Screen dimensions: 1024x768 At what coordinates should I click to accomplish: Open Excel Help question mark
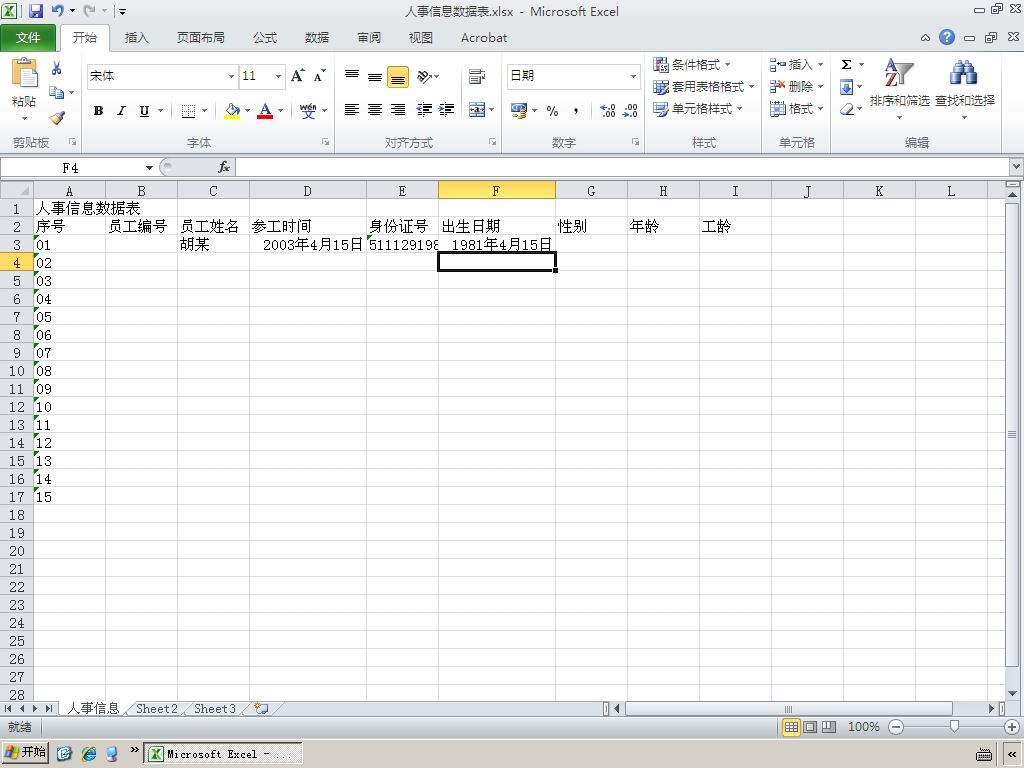tap(947, 37)
